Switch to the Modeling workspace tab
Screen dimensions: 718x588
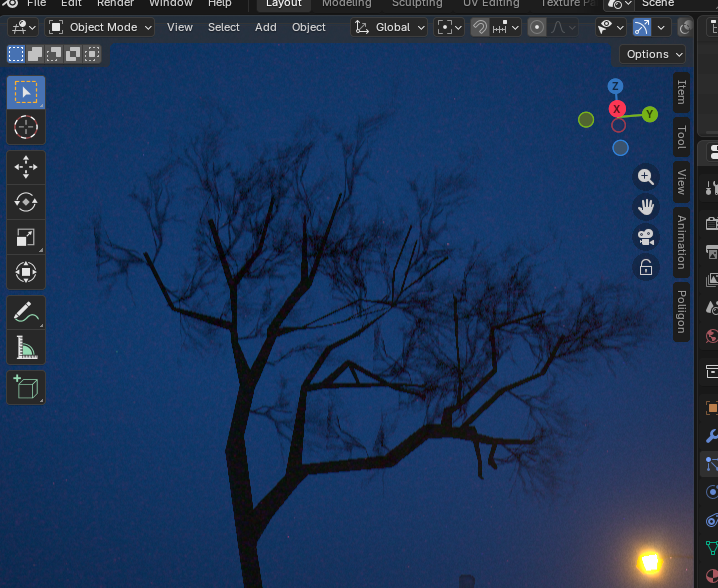click(x=347, y=4)
